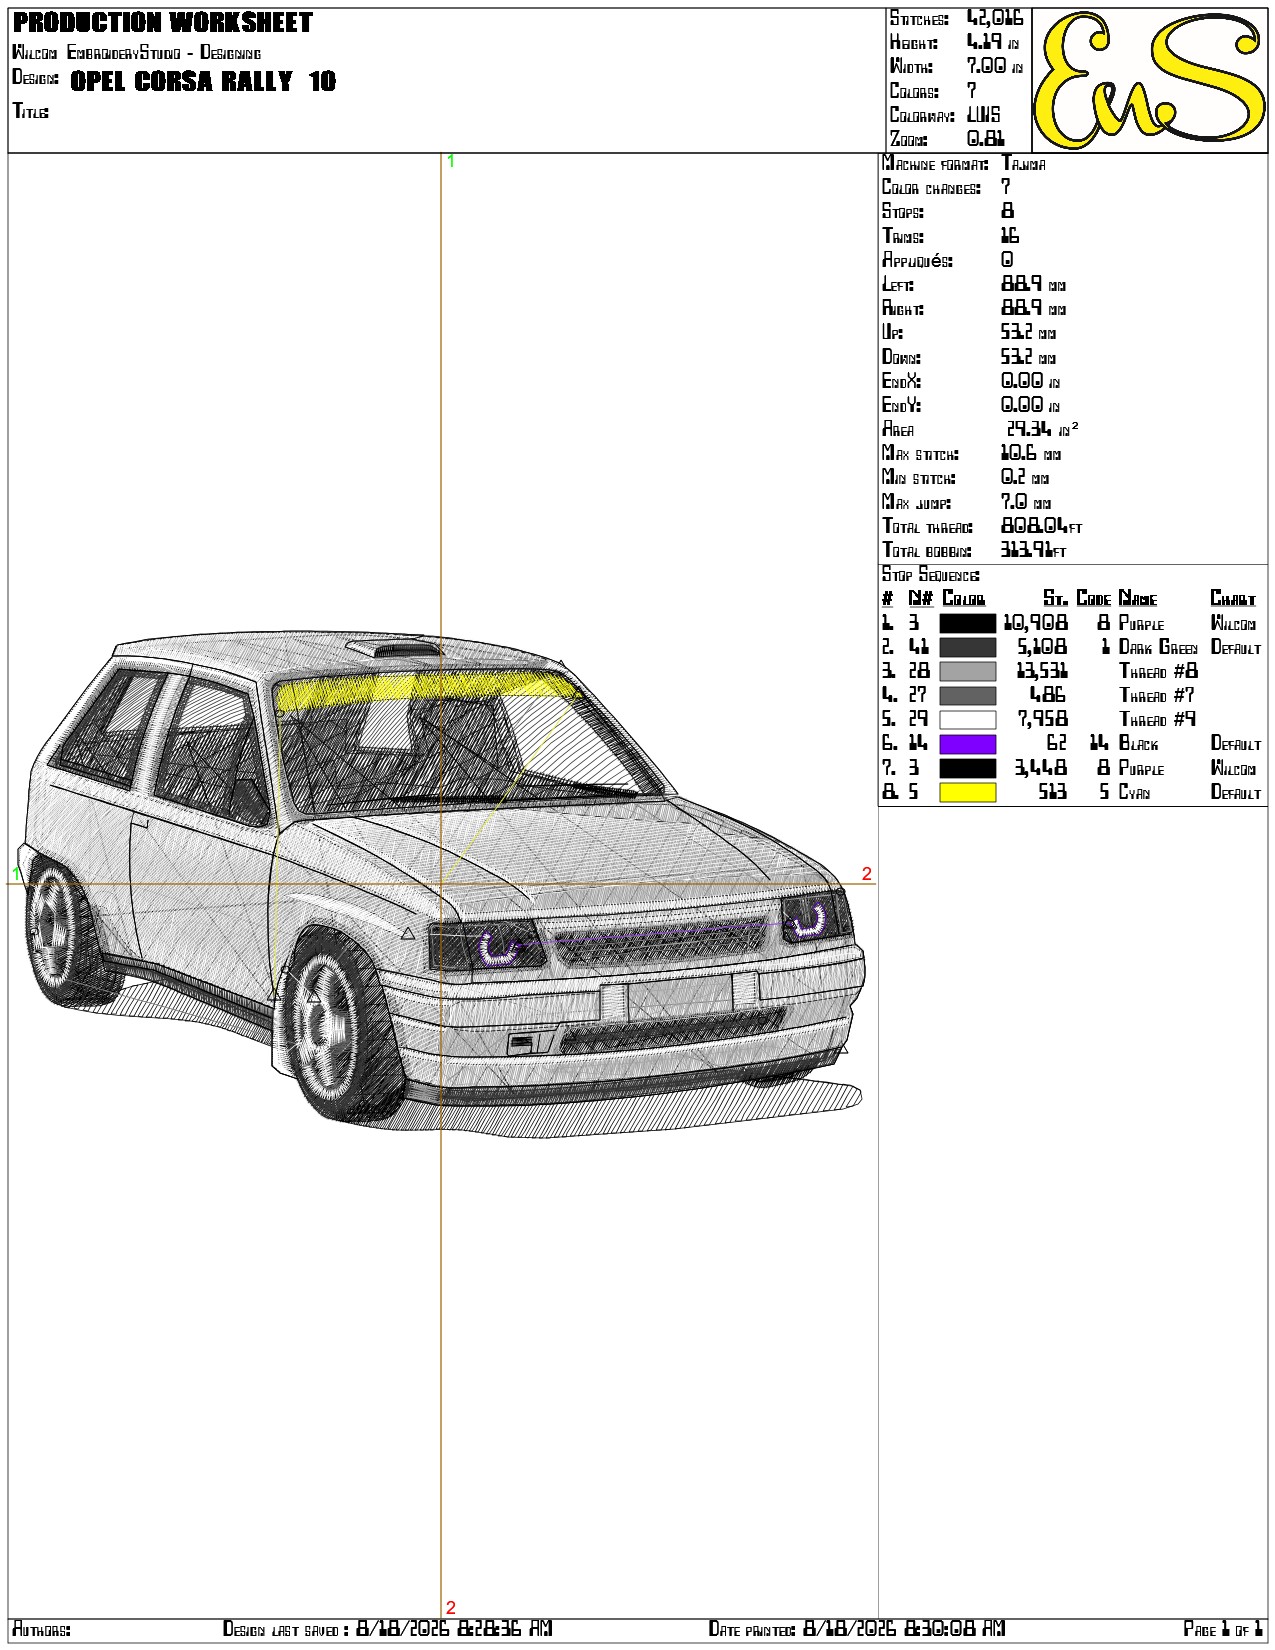1275x1650 pixels.
Task: Click the Area value '29.34 in²'
Action: (x=1042, y=429)
